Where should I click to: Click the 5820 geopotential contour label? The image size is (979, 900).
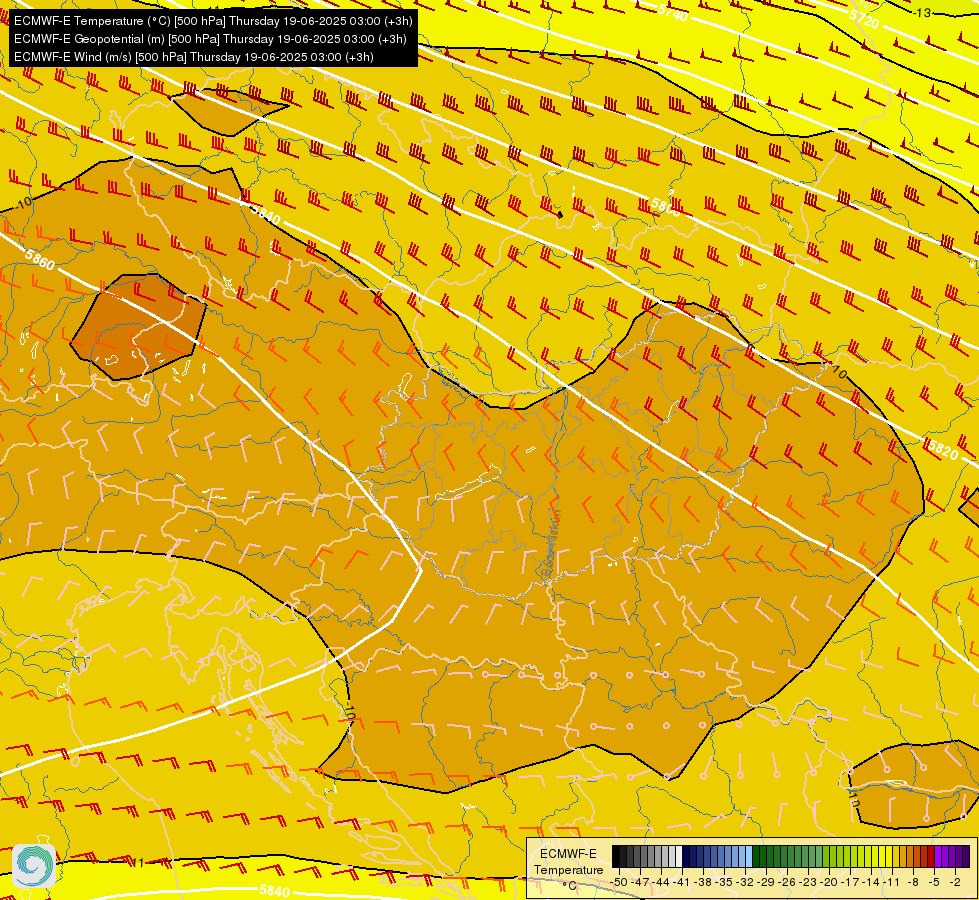click(943, 448)
